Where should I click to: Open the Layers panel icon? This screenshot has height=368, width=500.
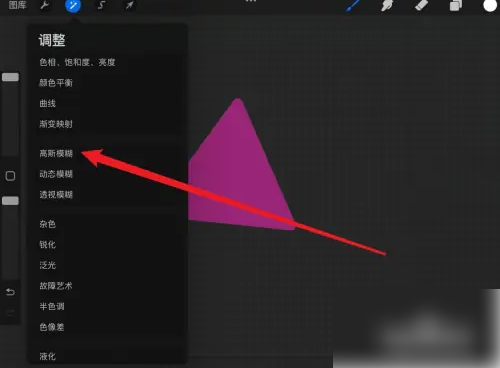[455, 5]
